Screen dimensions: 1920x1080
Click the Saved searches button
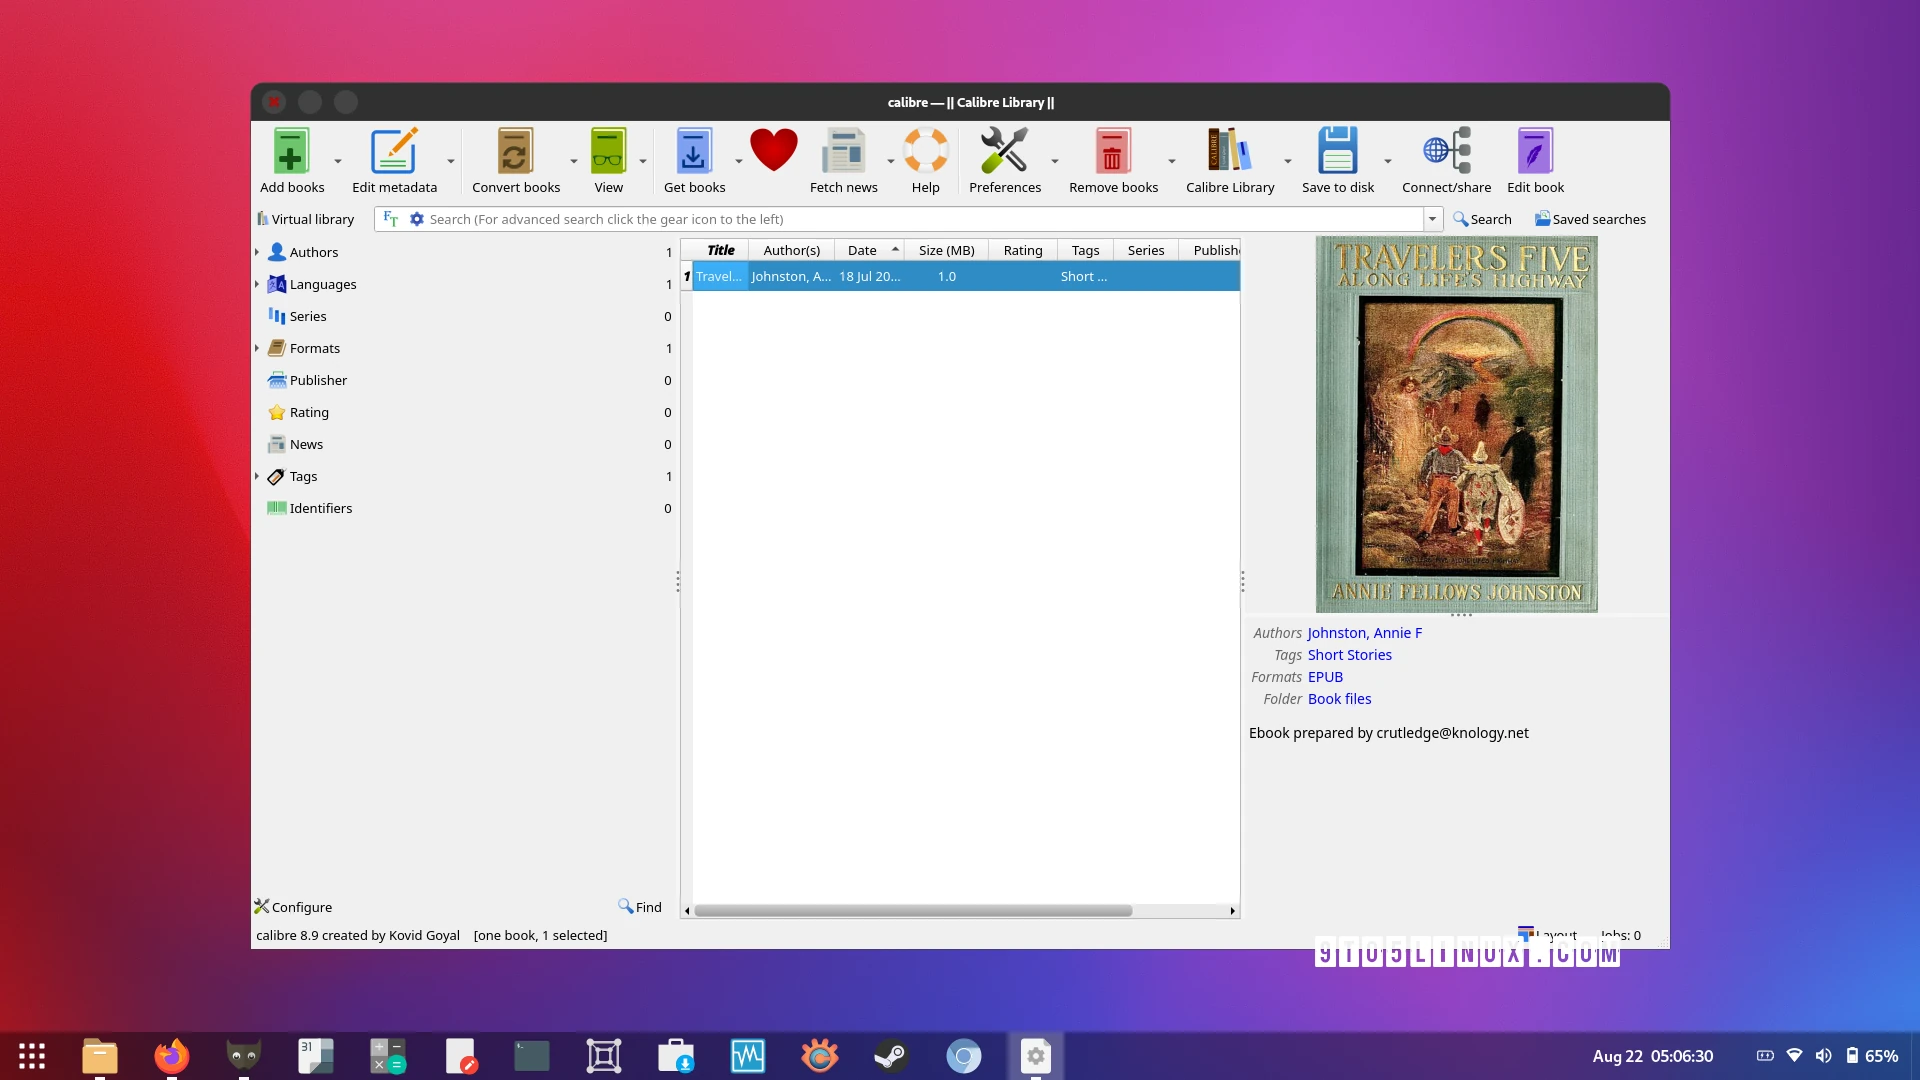(1590, 219)
